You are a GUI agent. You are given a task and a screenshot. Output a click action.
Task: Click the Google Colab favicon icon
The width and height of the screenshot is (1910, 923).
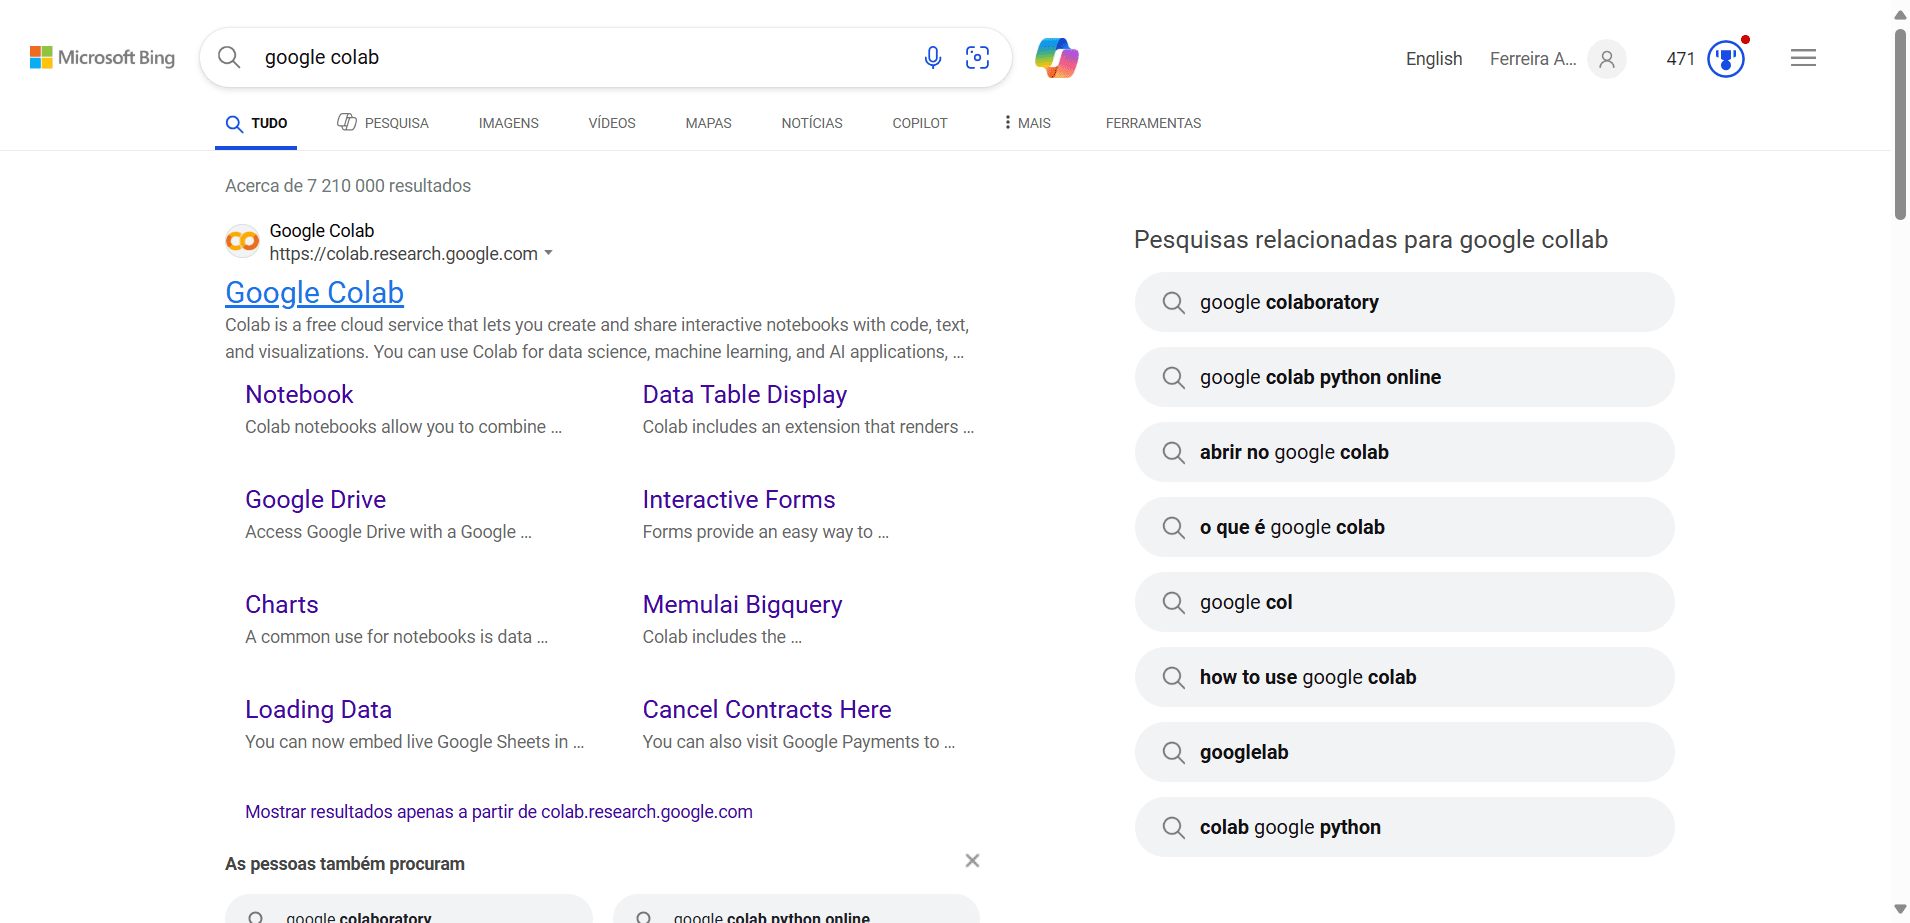pyautogui.click(x=242, y=241)
